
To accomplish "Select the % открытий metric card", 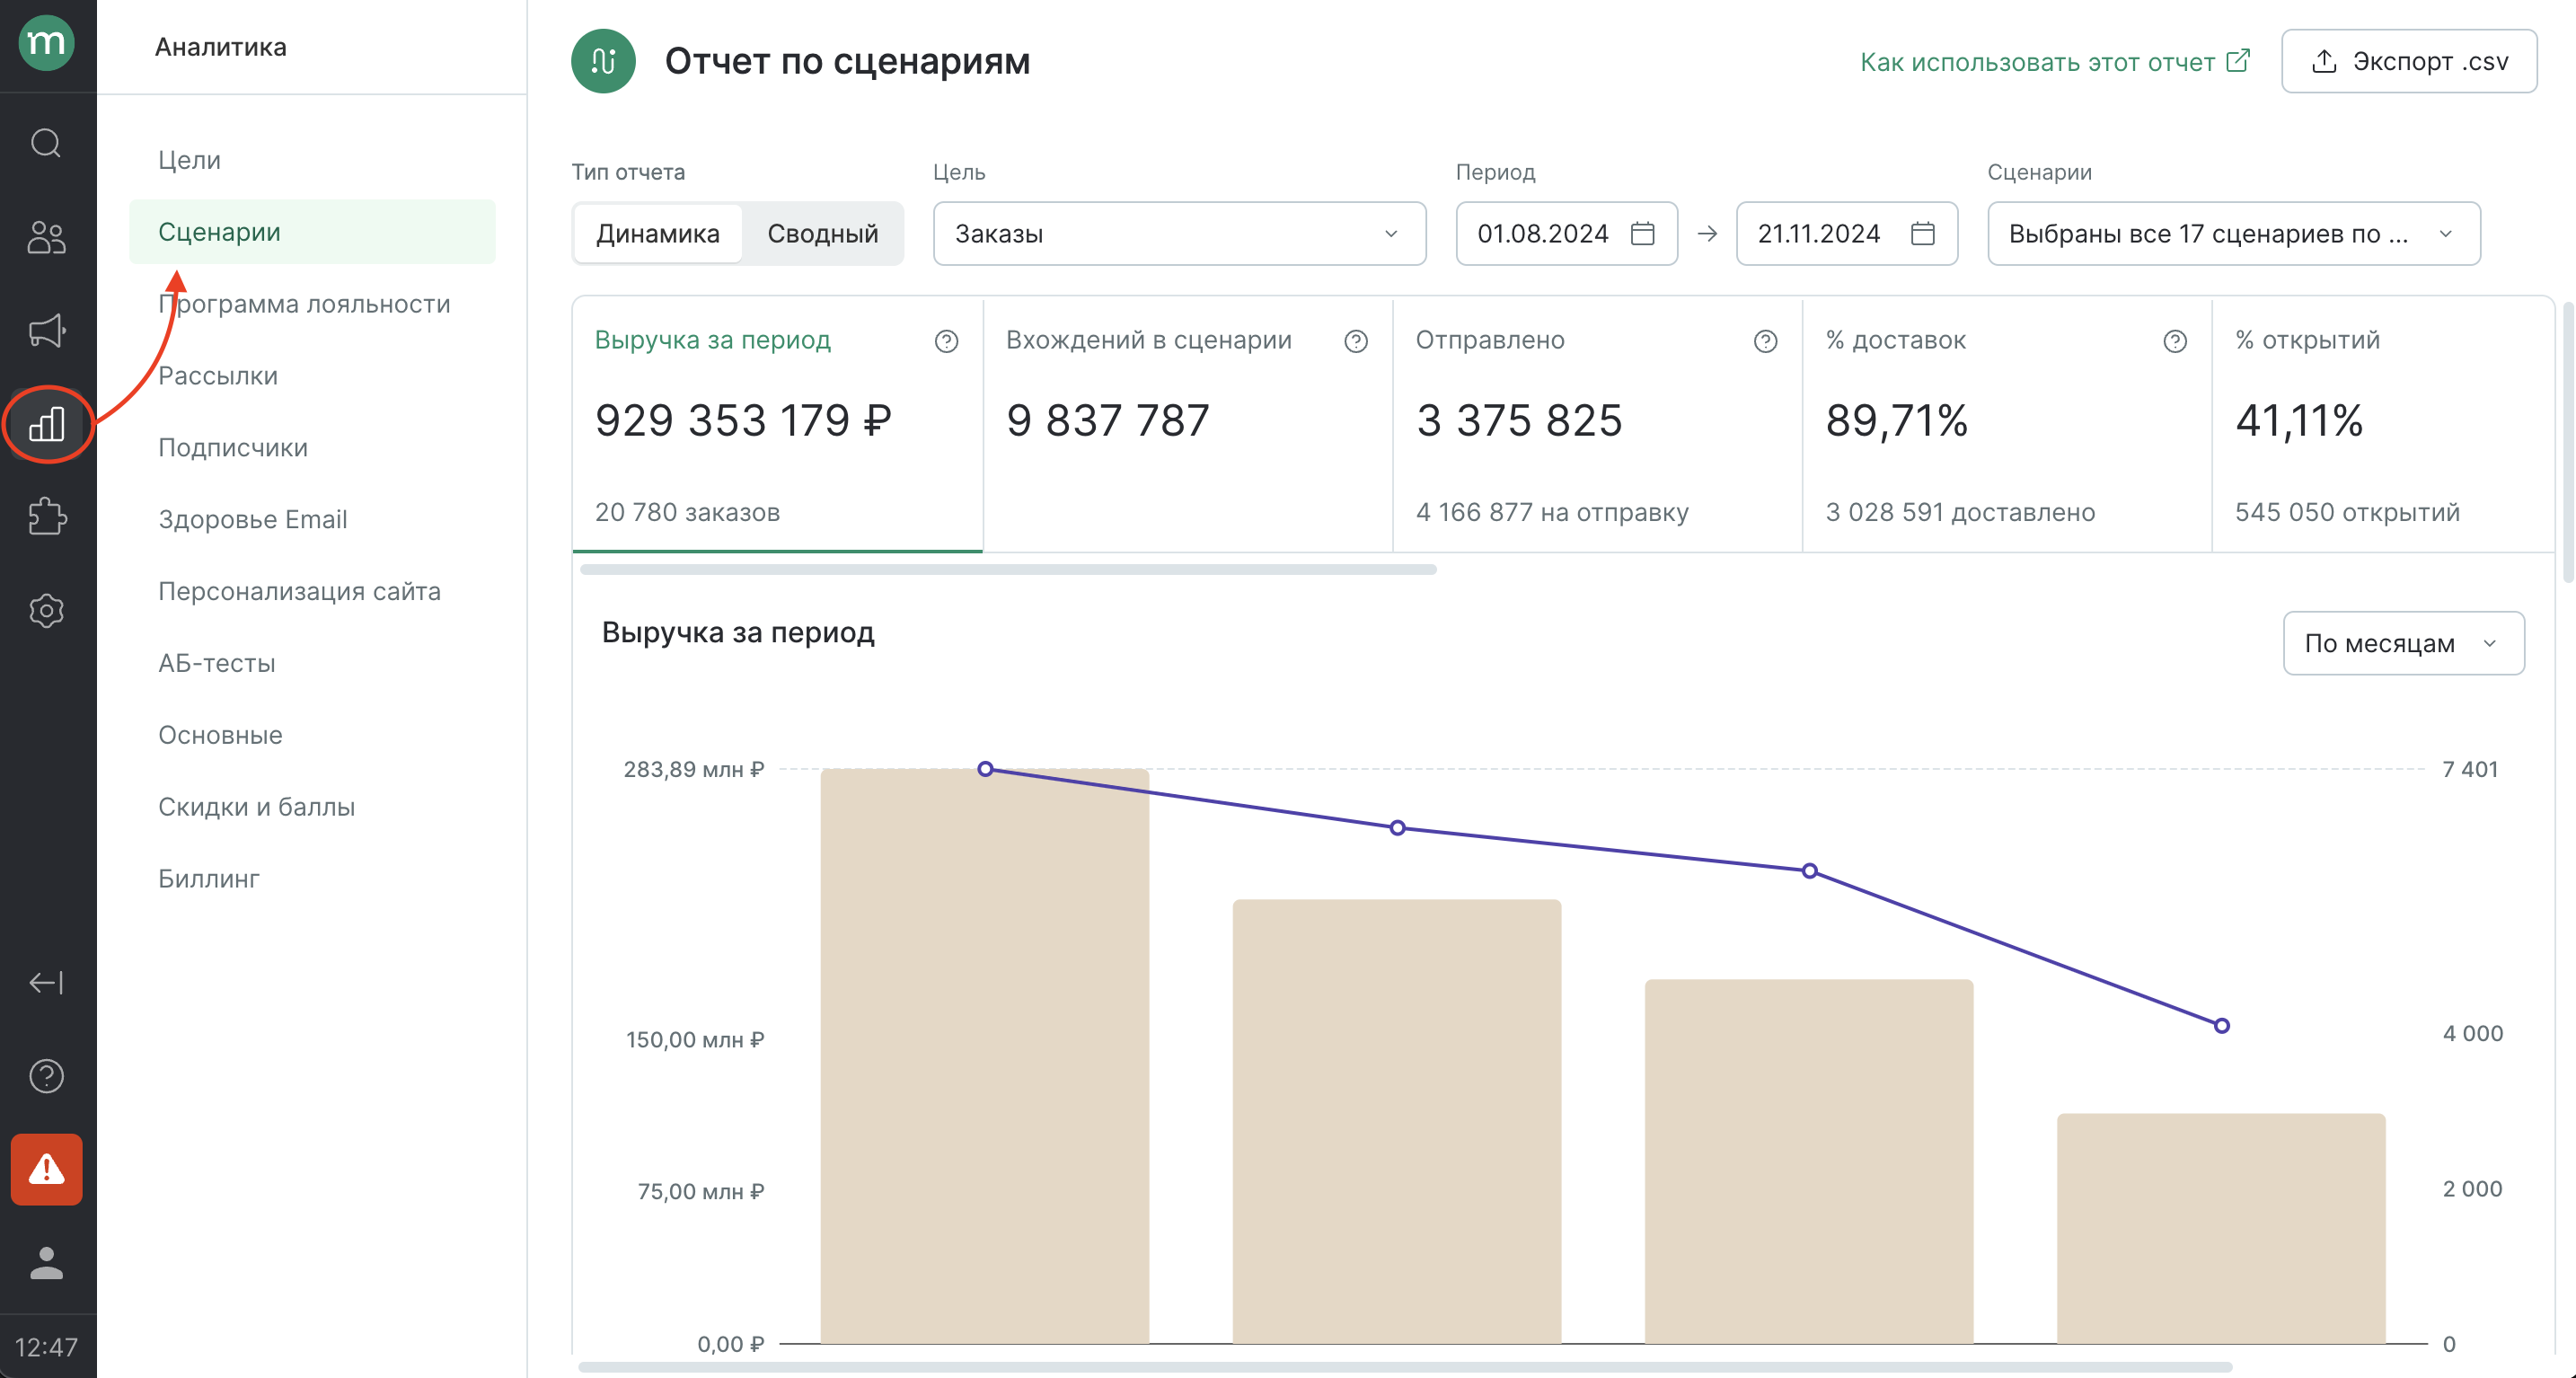I will (2384, 425).
